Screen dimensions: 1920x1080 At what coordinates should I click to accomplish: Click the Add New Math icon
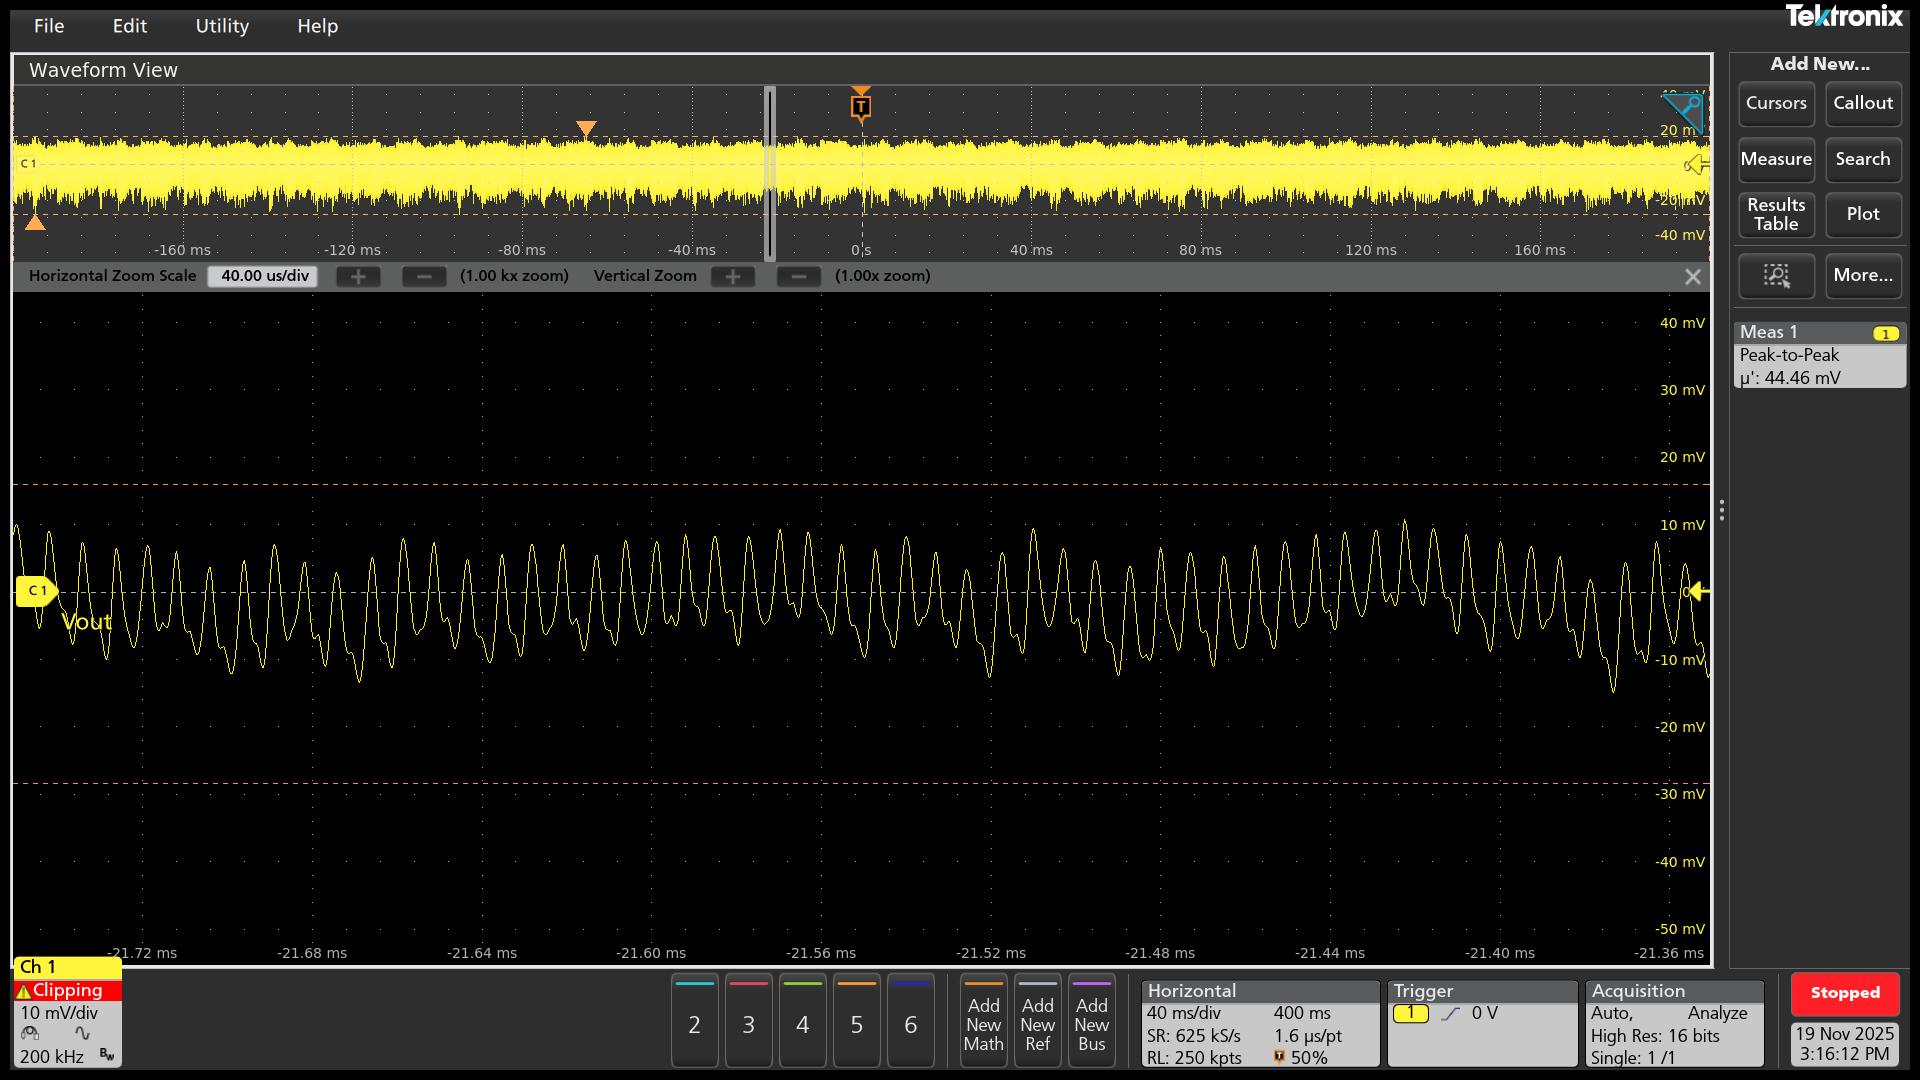coord(983,1020)
